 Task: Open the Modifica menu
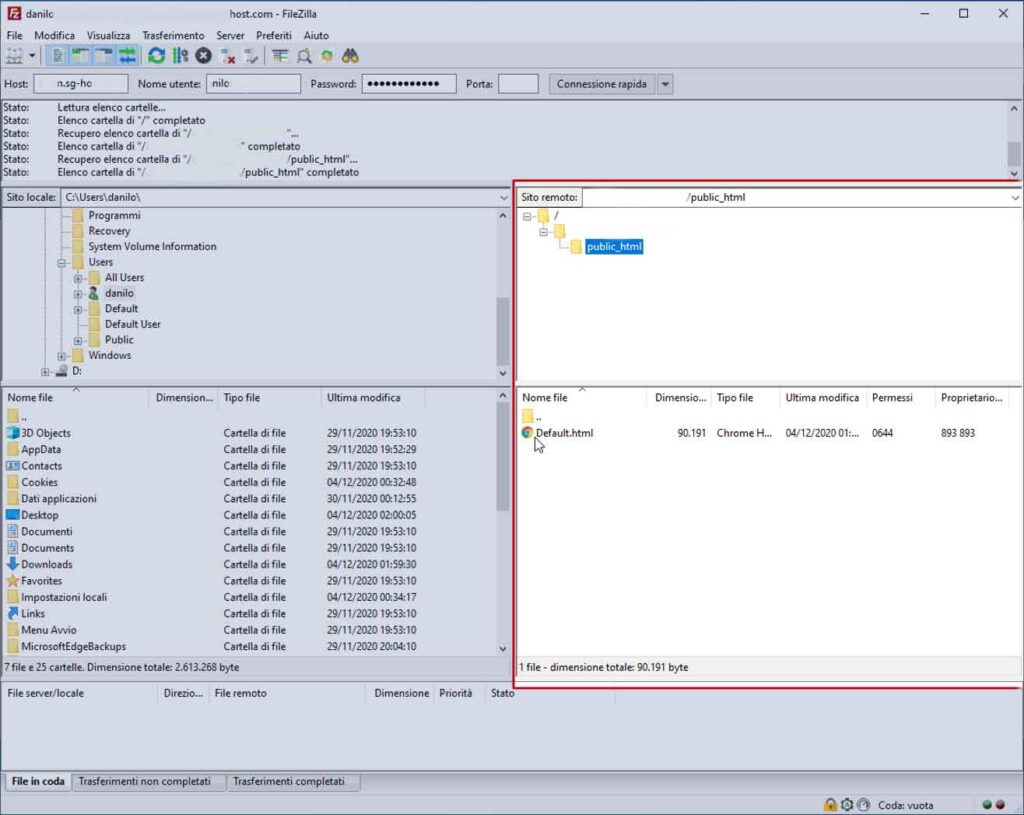pos(54,35)
